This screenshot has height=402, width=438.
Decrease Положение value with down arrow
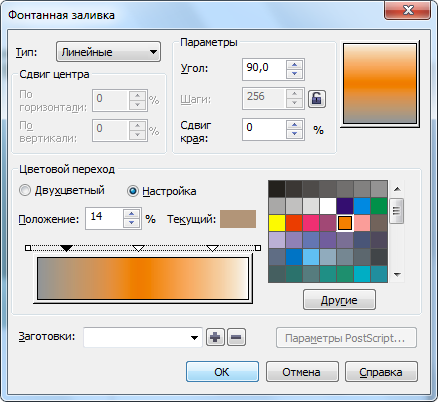click(132, 223)
